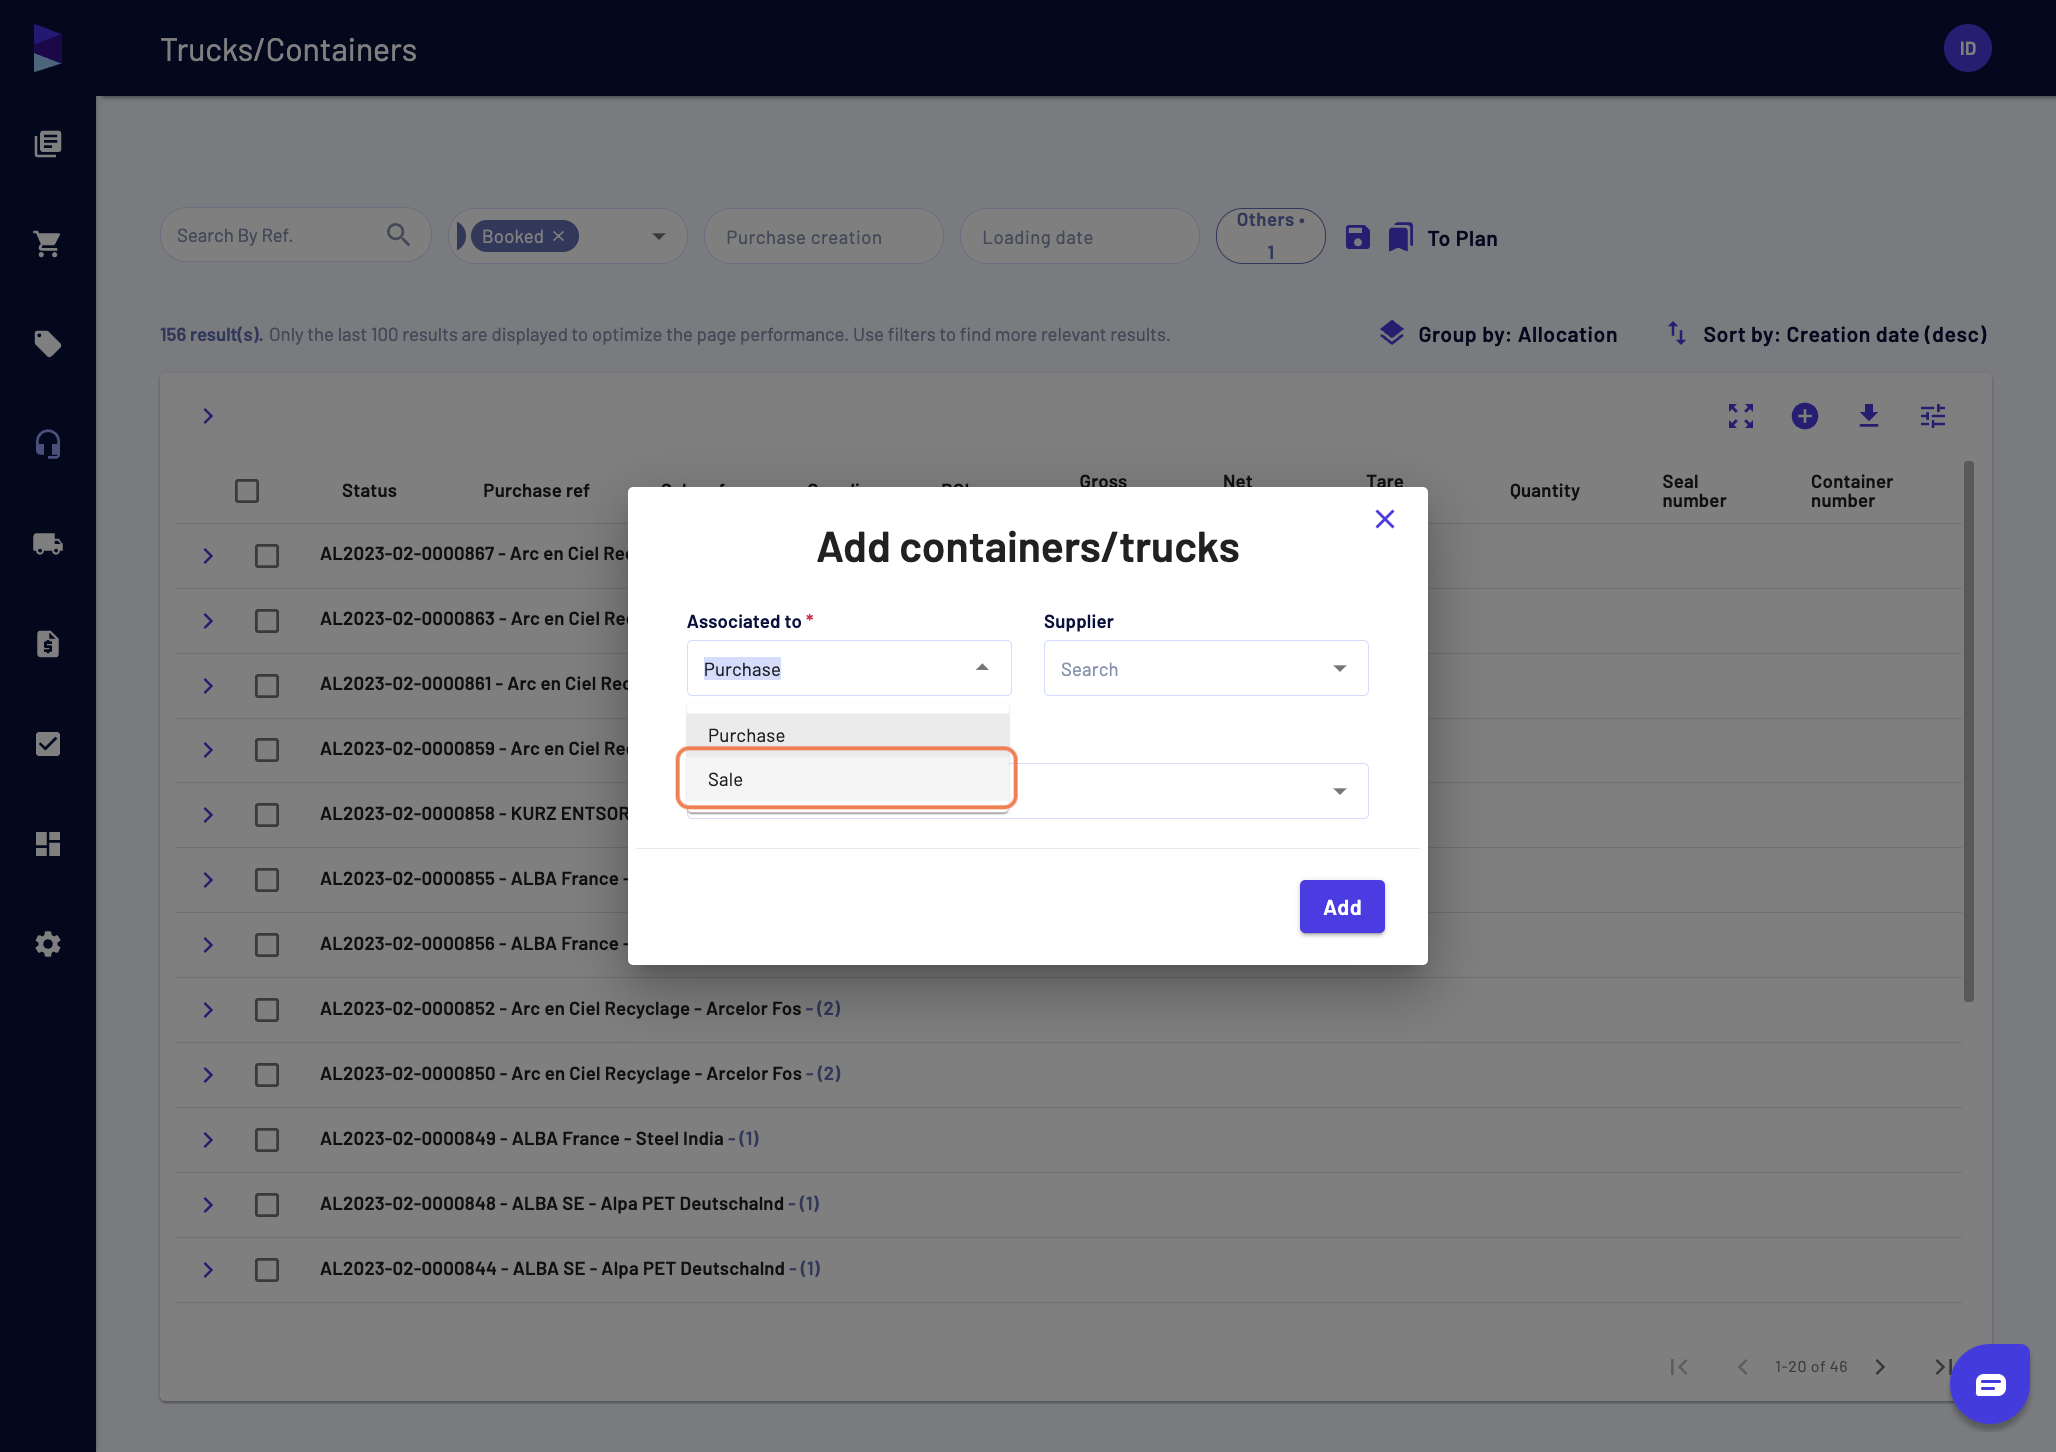Screen dimensions: 2056x1452
Task: Select the Purchase option in list
Action: pyautogui.click(x=847, y=735)
